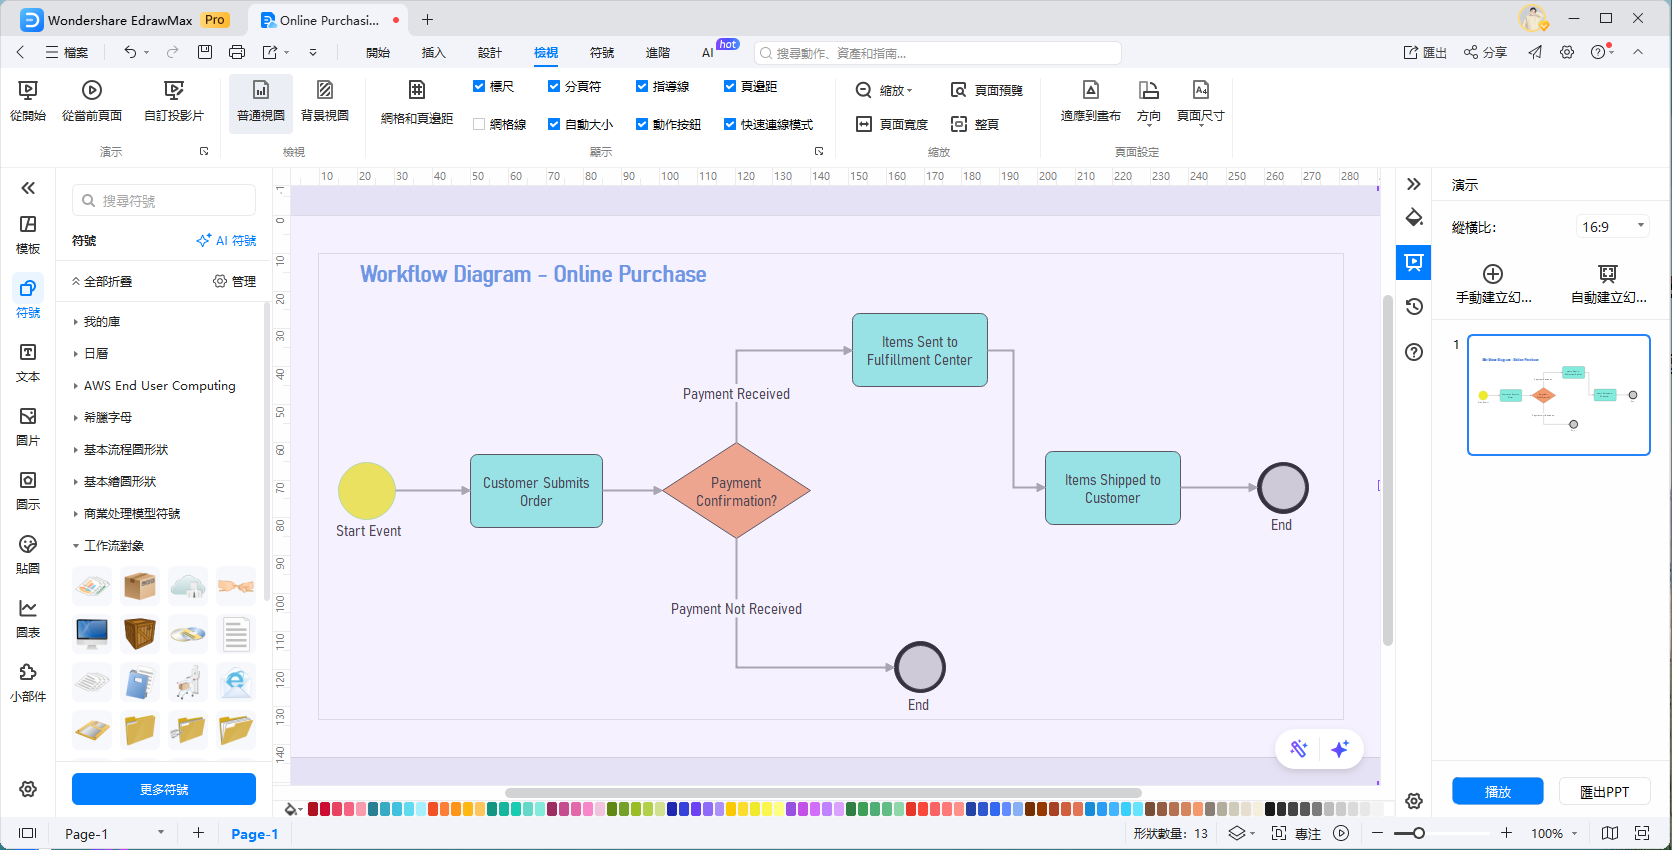
Task: Uncheck the 標尺 ruler checkbox
Action: pos(479,87)
